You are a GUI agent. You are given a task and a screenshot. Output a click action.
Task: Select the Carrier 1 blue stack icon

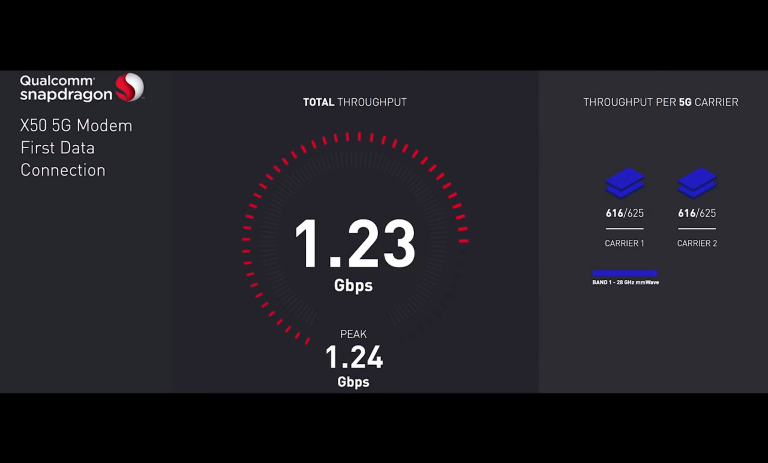tap(625, 183)
